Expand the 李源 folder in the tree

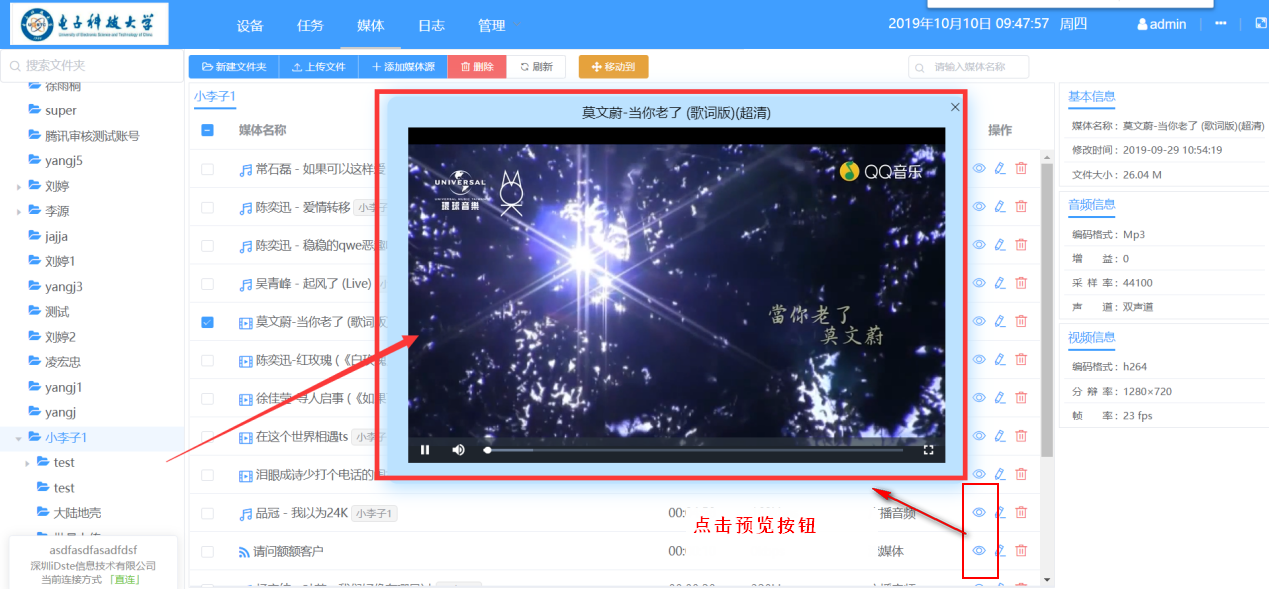click(19, 212)
